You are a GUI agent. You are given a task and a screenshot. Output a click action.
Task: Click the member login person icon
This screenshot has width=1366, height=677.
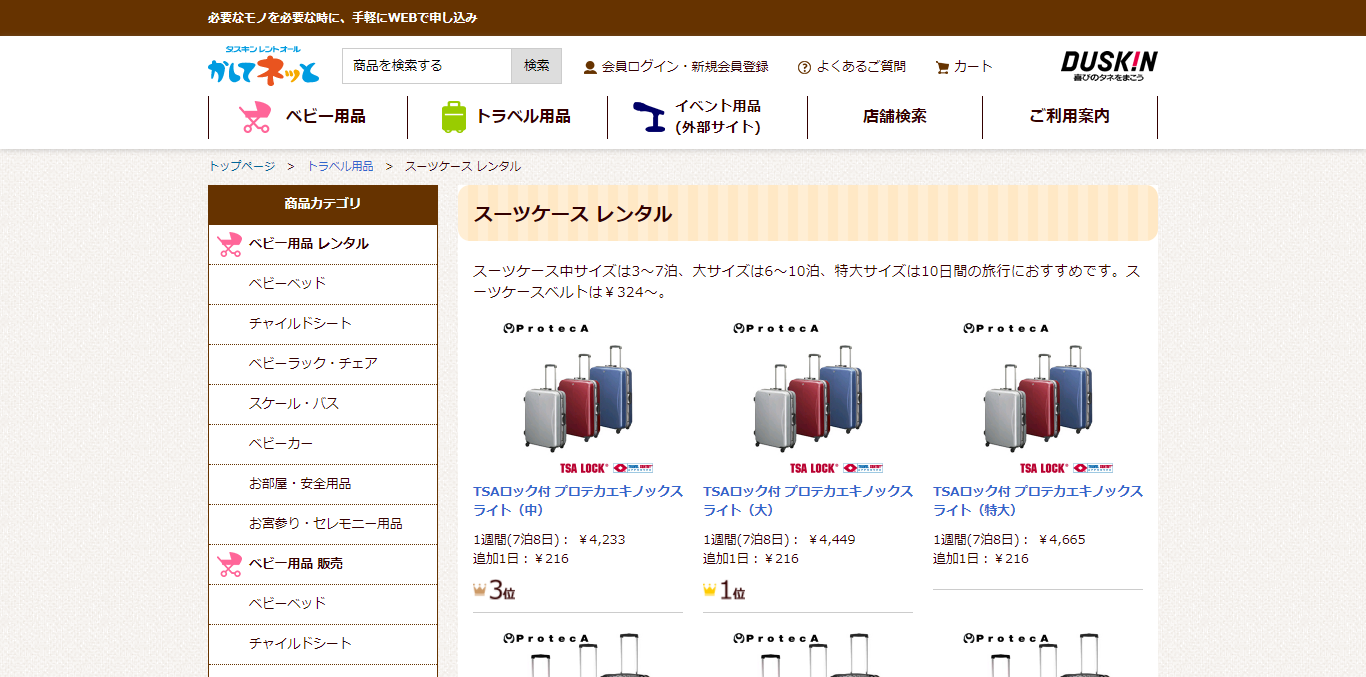point(590,67)
